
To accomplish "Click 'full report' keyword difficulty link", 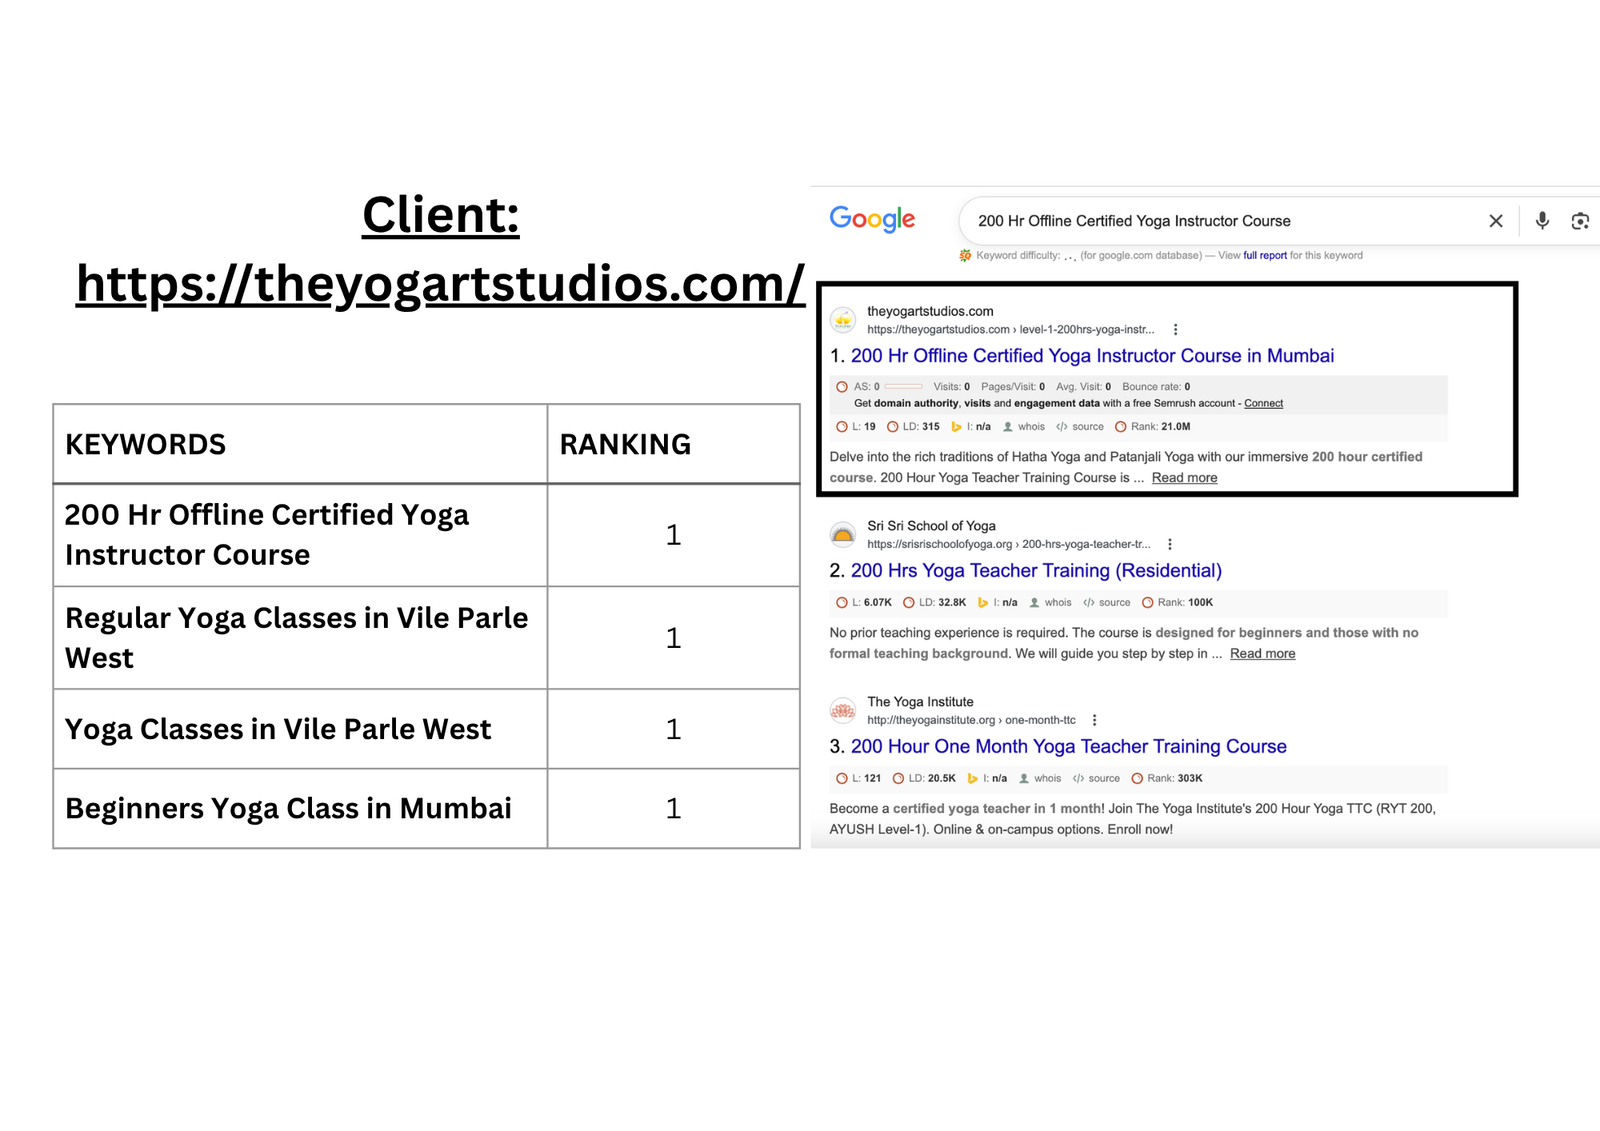I will coord(1265,256).
